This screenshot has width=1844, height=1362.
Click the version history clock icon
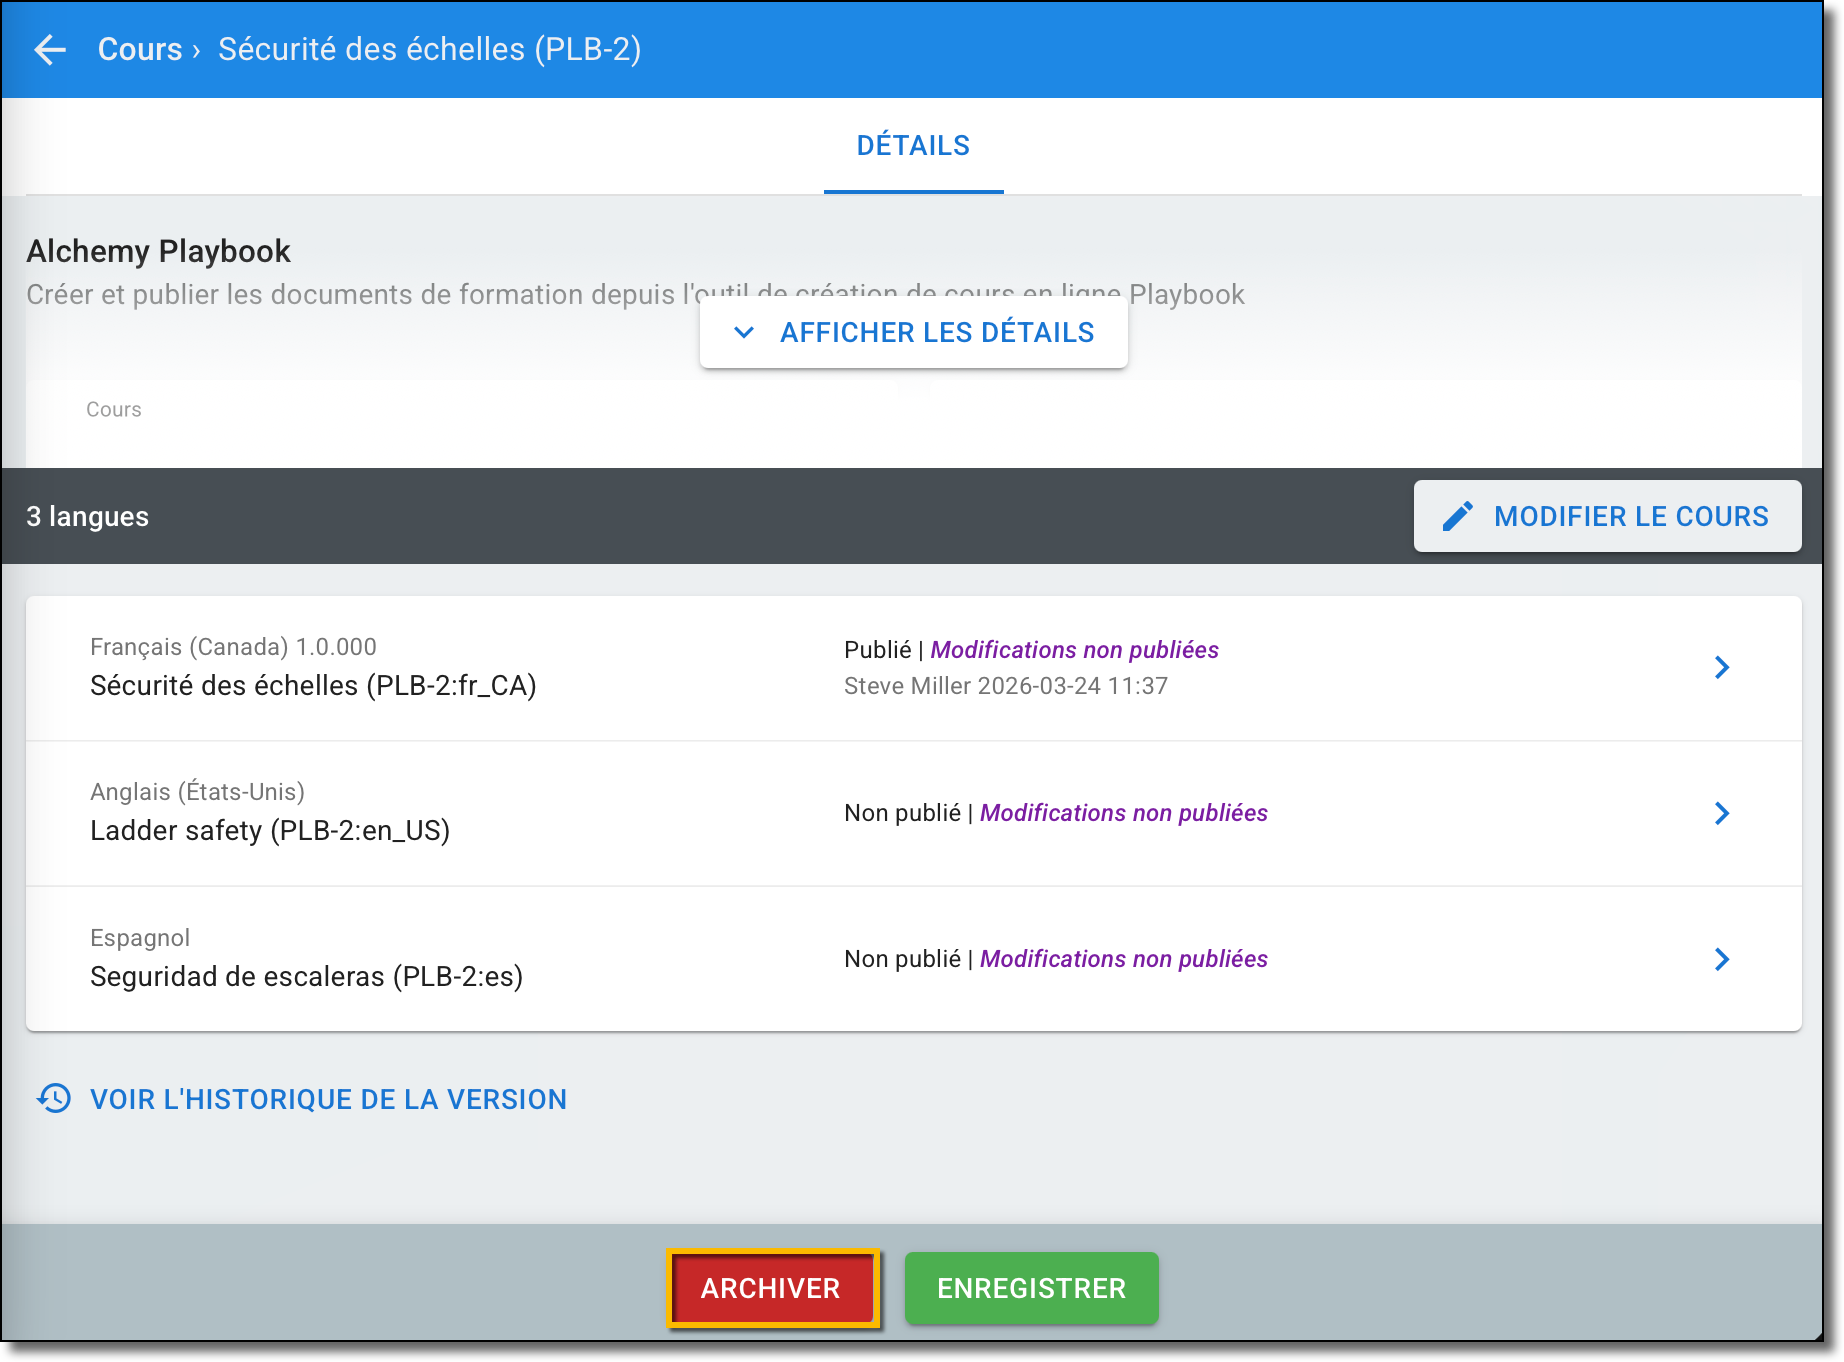pyautogui.click(x=54, y=1099)
